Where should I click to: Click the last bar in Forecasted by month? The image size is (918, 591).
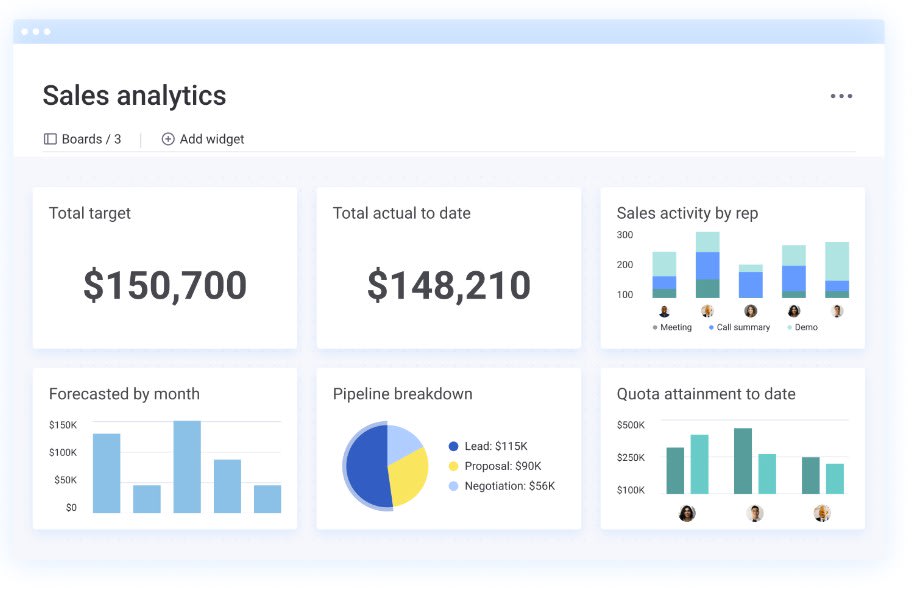tap(268, 499)
